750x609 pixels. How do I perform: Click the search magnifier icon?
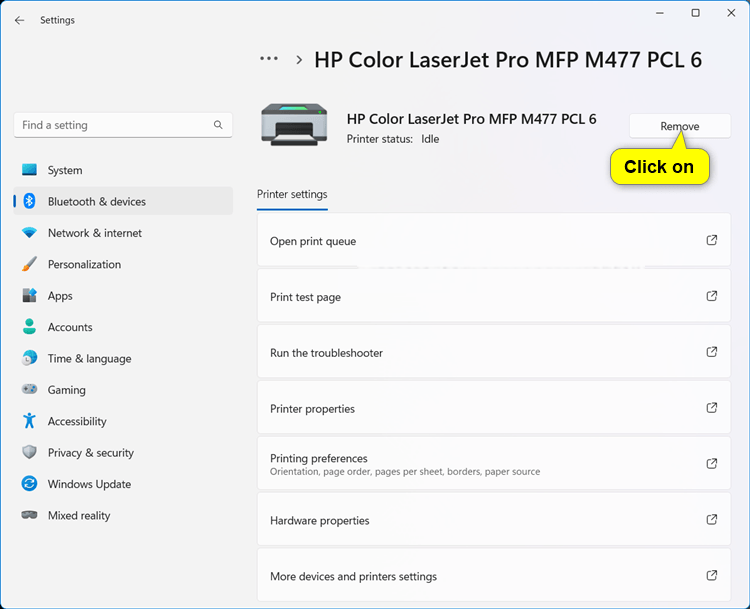point(218,125)
